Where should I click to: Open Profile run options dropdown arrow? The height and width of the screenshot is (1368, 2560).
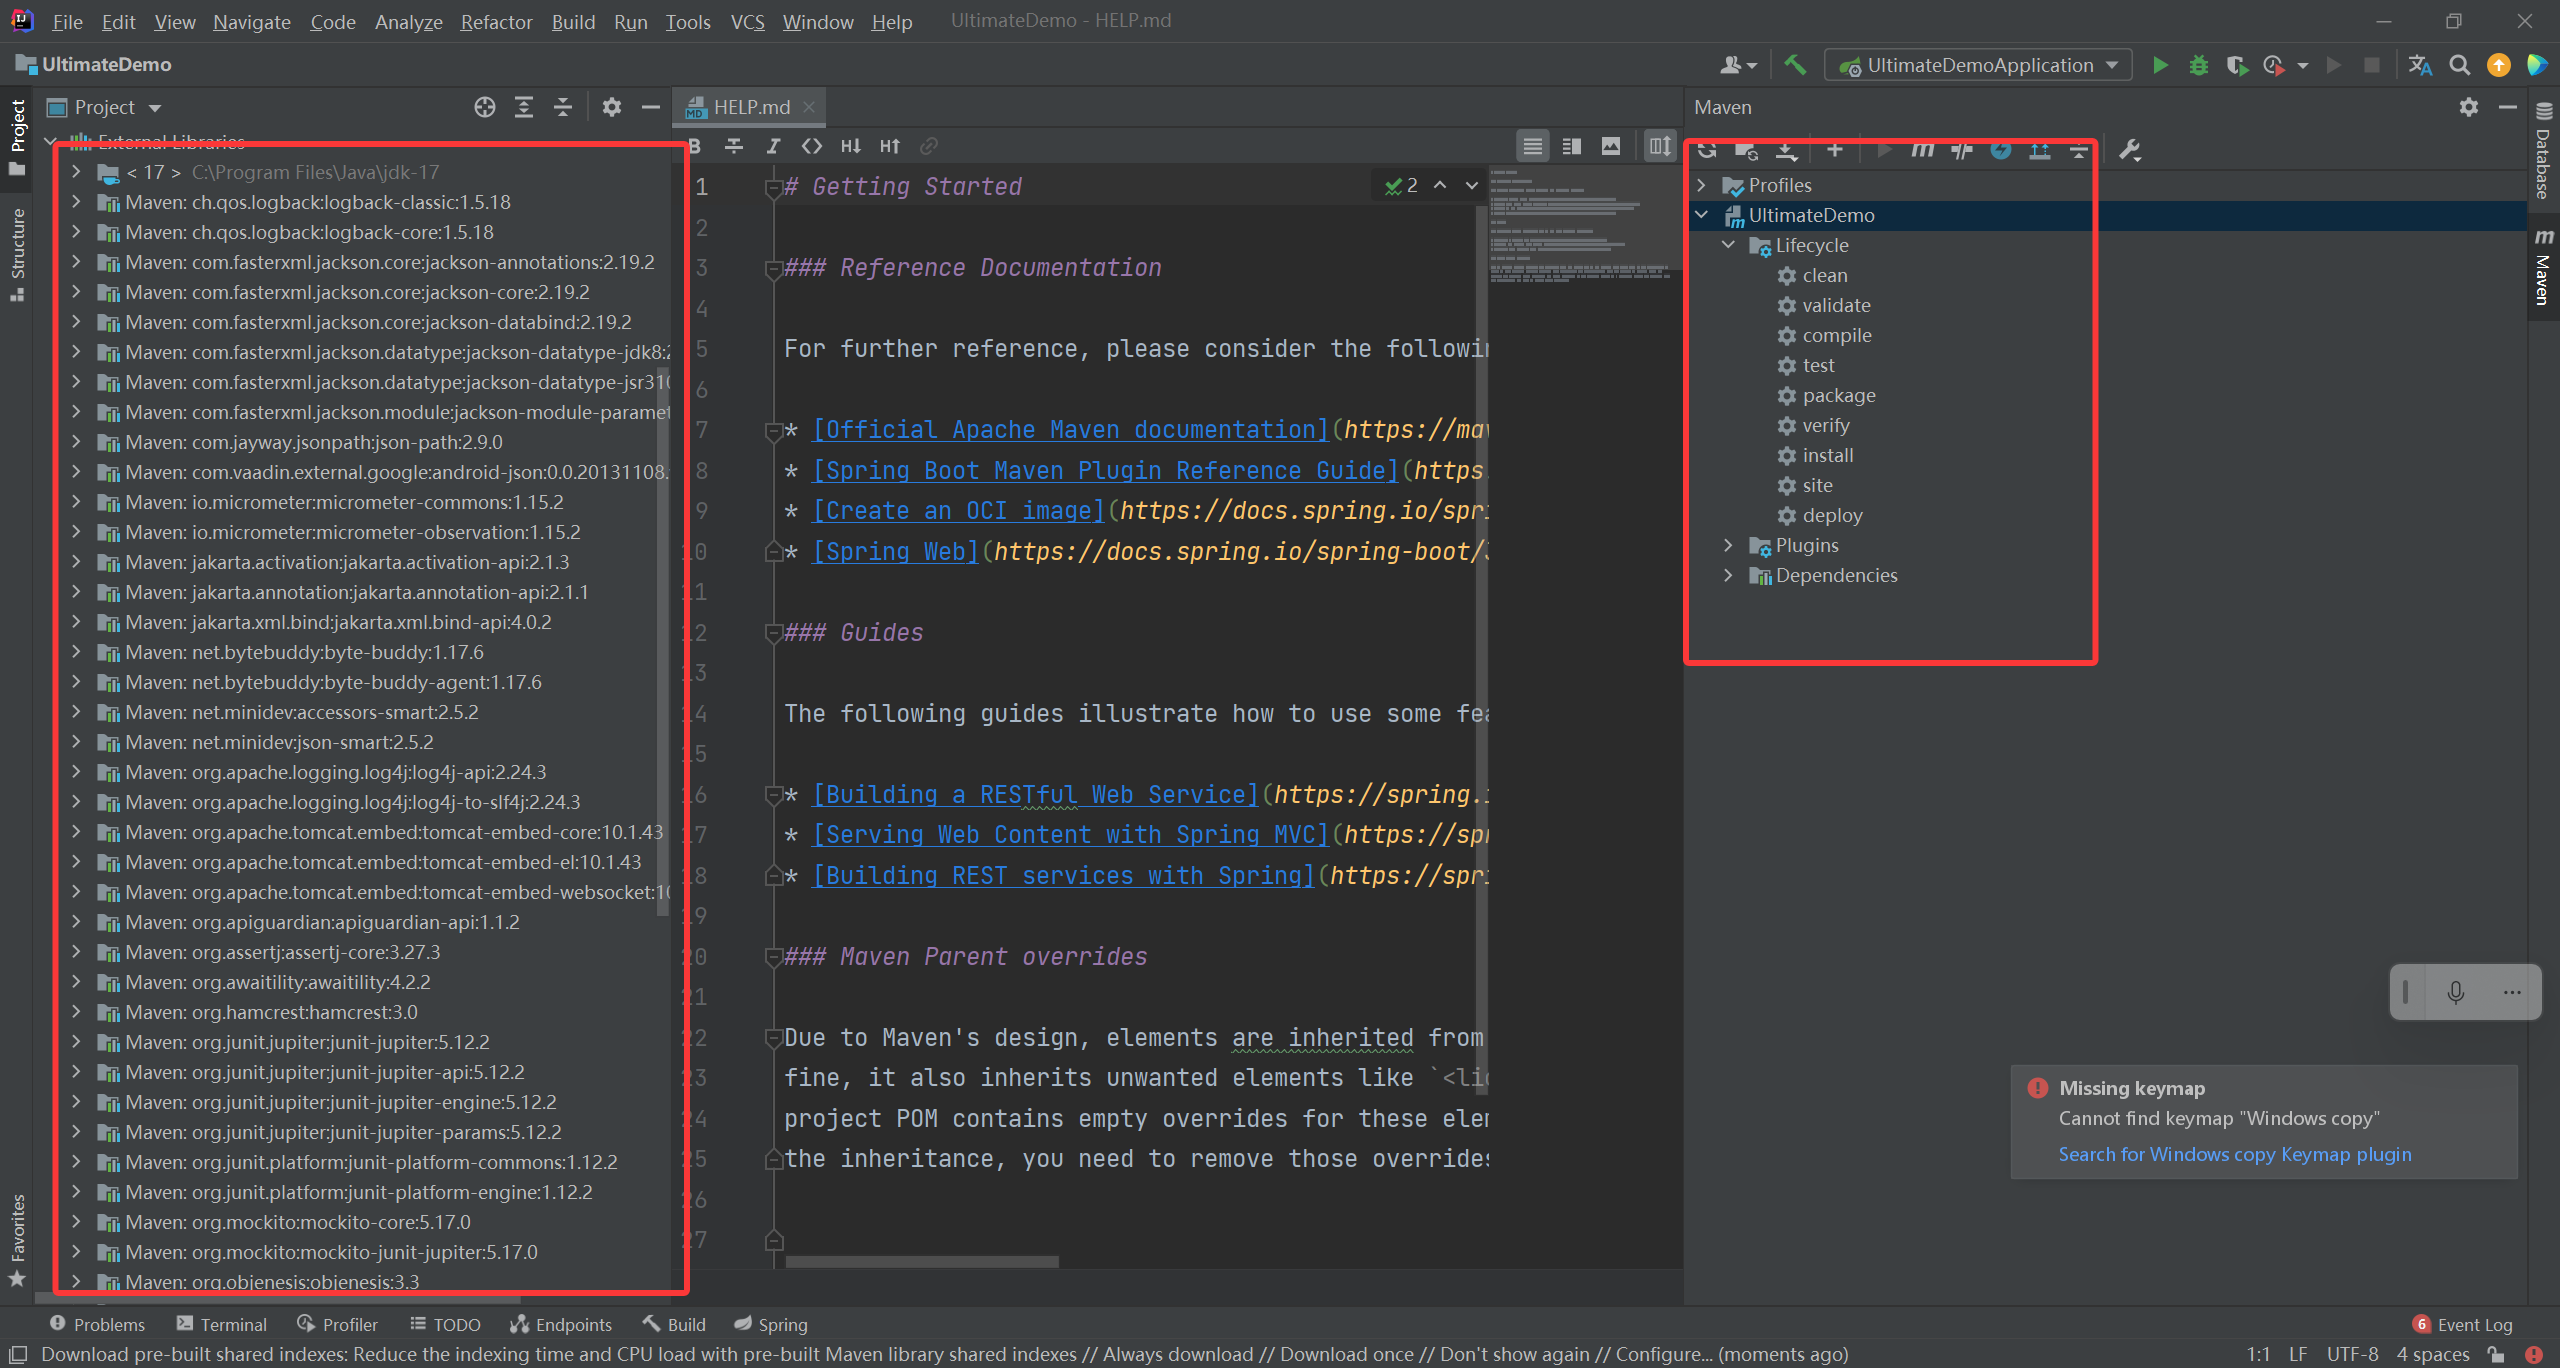point(2303,66)
